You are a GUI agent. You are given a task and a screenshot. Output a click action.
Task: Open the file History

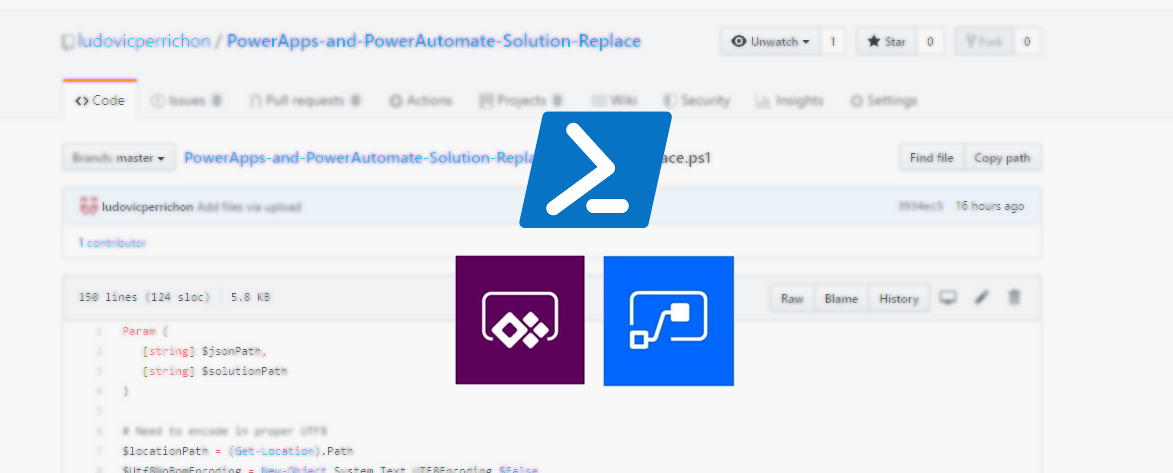pos(898,299)
